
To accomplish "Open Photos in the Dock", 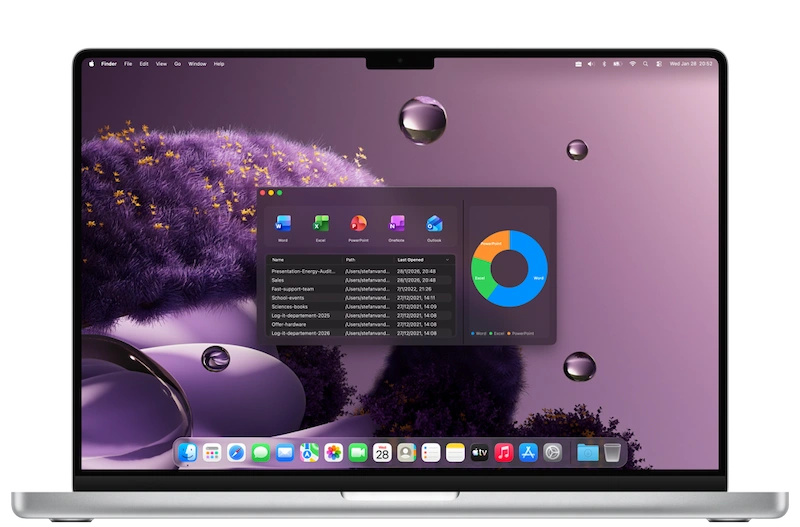I will click(334, 453).
